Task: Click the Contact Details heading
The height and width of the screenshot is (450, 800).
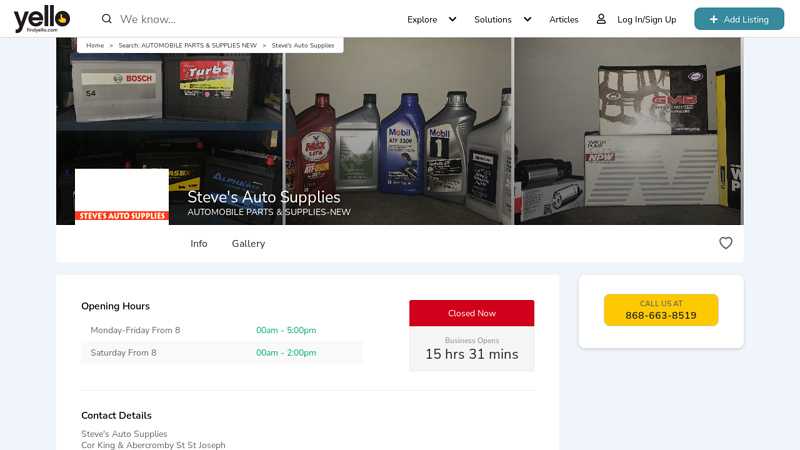Action: coord(116,415)
